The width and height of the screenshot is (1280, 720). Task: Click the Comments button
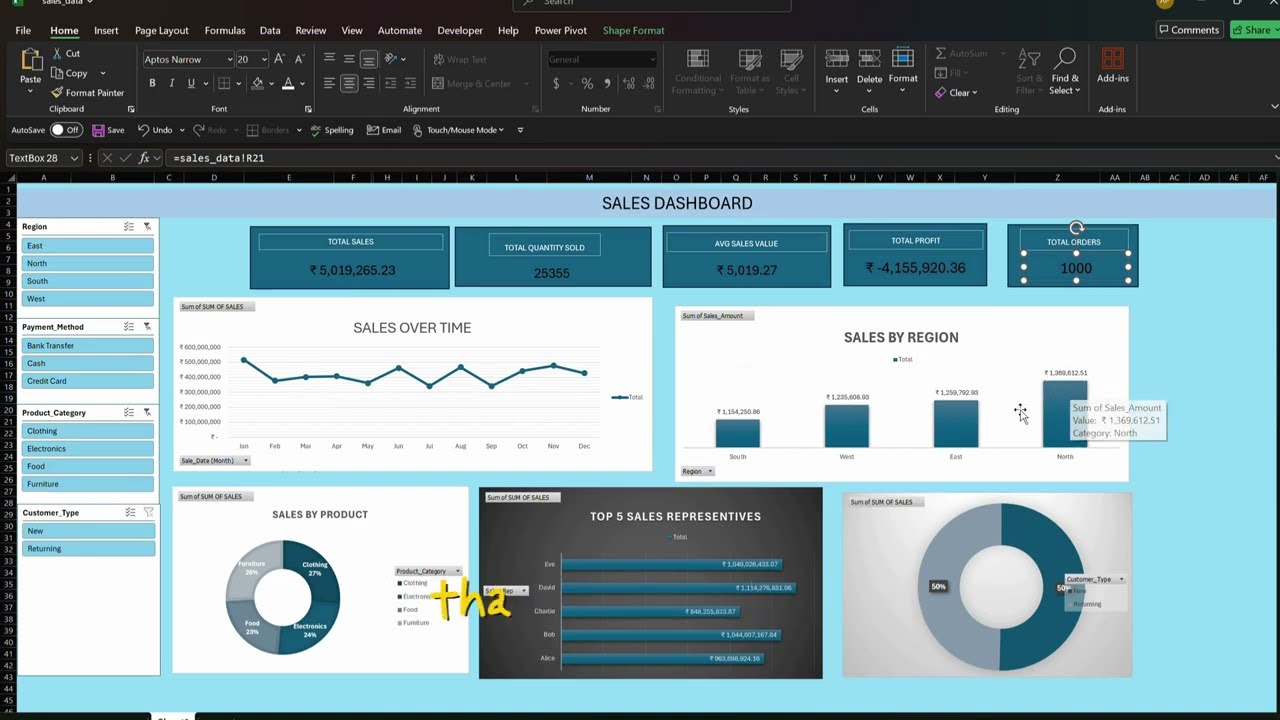1189,30
